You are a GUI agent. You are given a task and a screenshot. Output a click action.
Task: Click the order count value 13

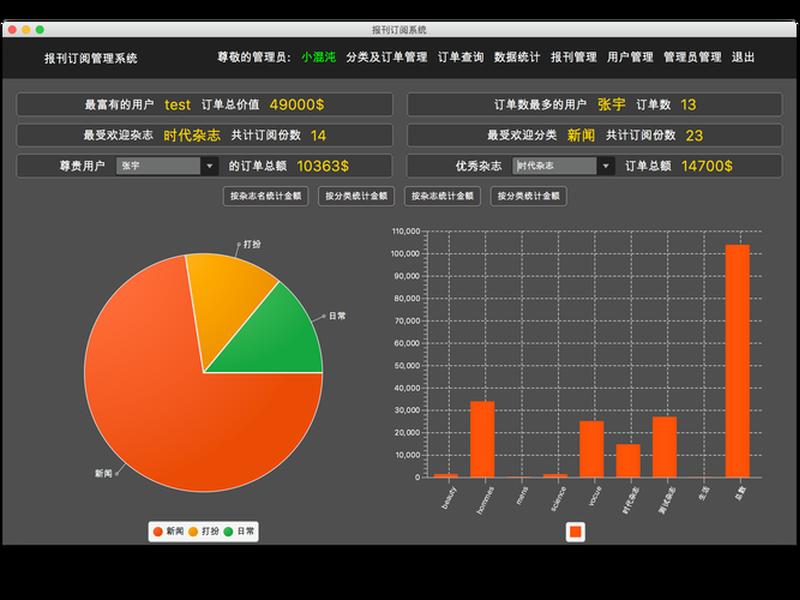click(x=688, y=105)
